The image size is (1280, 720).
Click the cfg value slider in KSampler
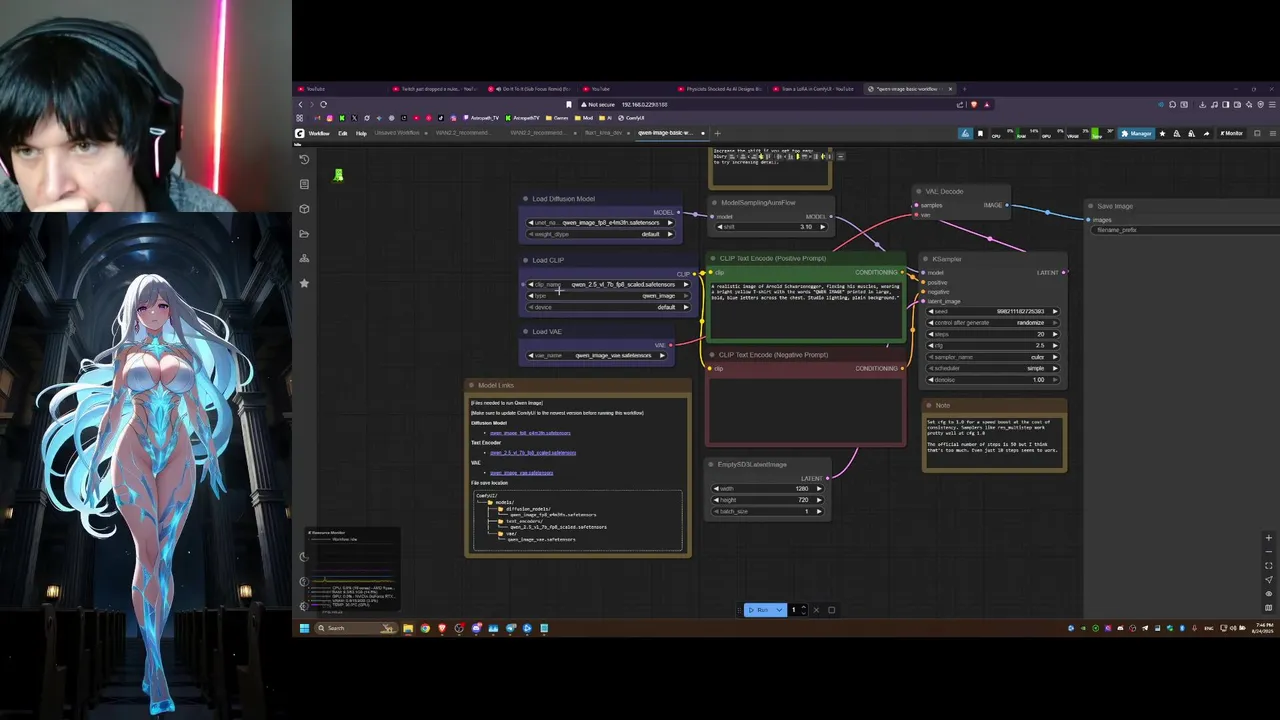993,345
